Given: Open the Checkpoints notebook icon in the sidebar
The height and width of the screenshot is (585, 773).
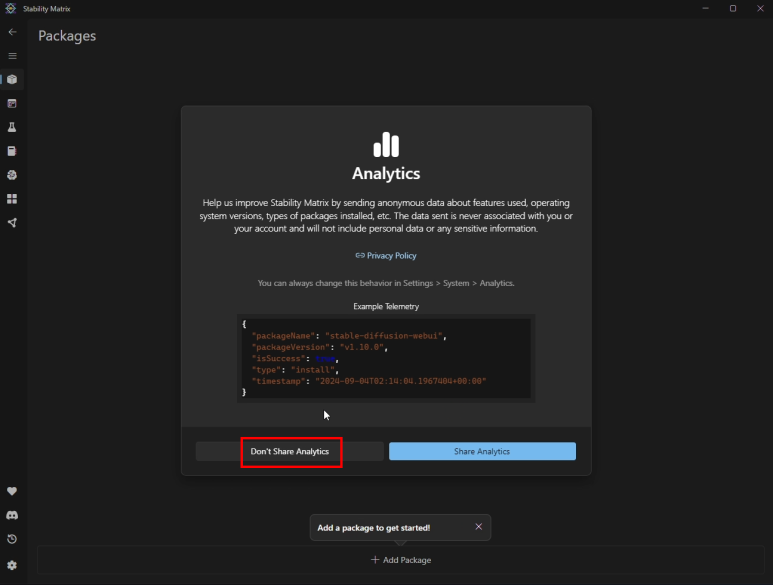Looking at the screenshot, I should click(x=12, y=151).
